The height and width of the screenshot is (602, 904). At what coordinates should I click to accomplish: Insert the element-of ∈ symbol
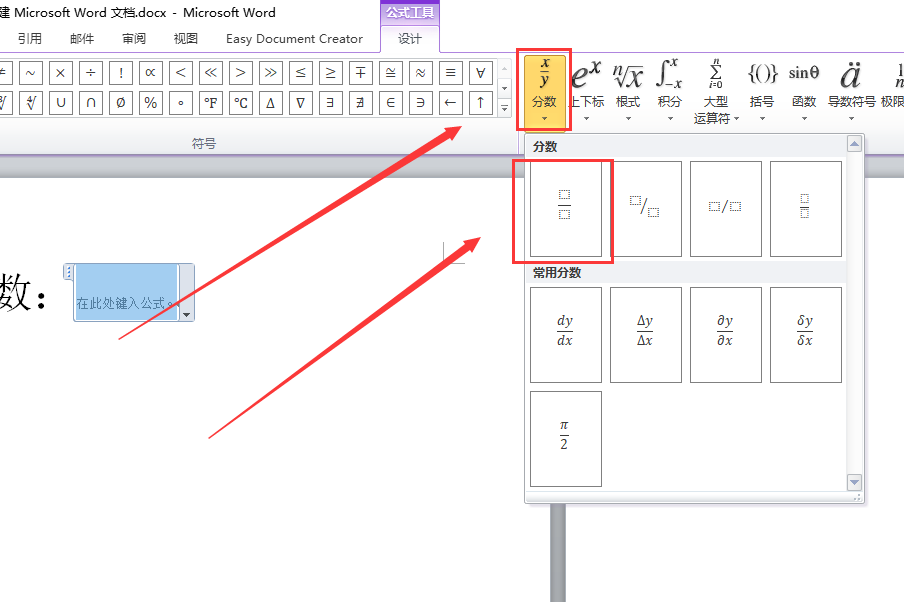(390, 103)
